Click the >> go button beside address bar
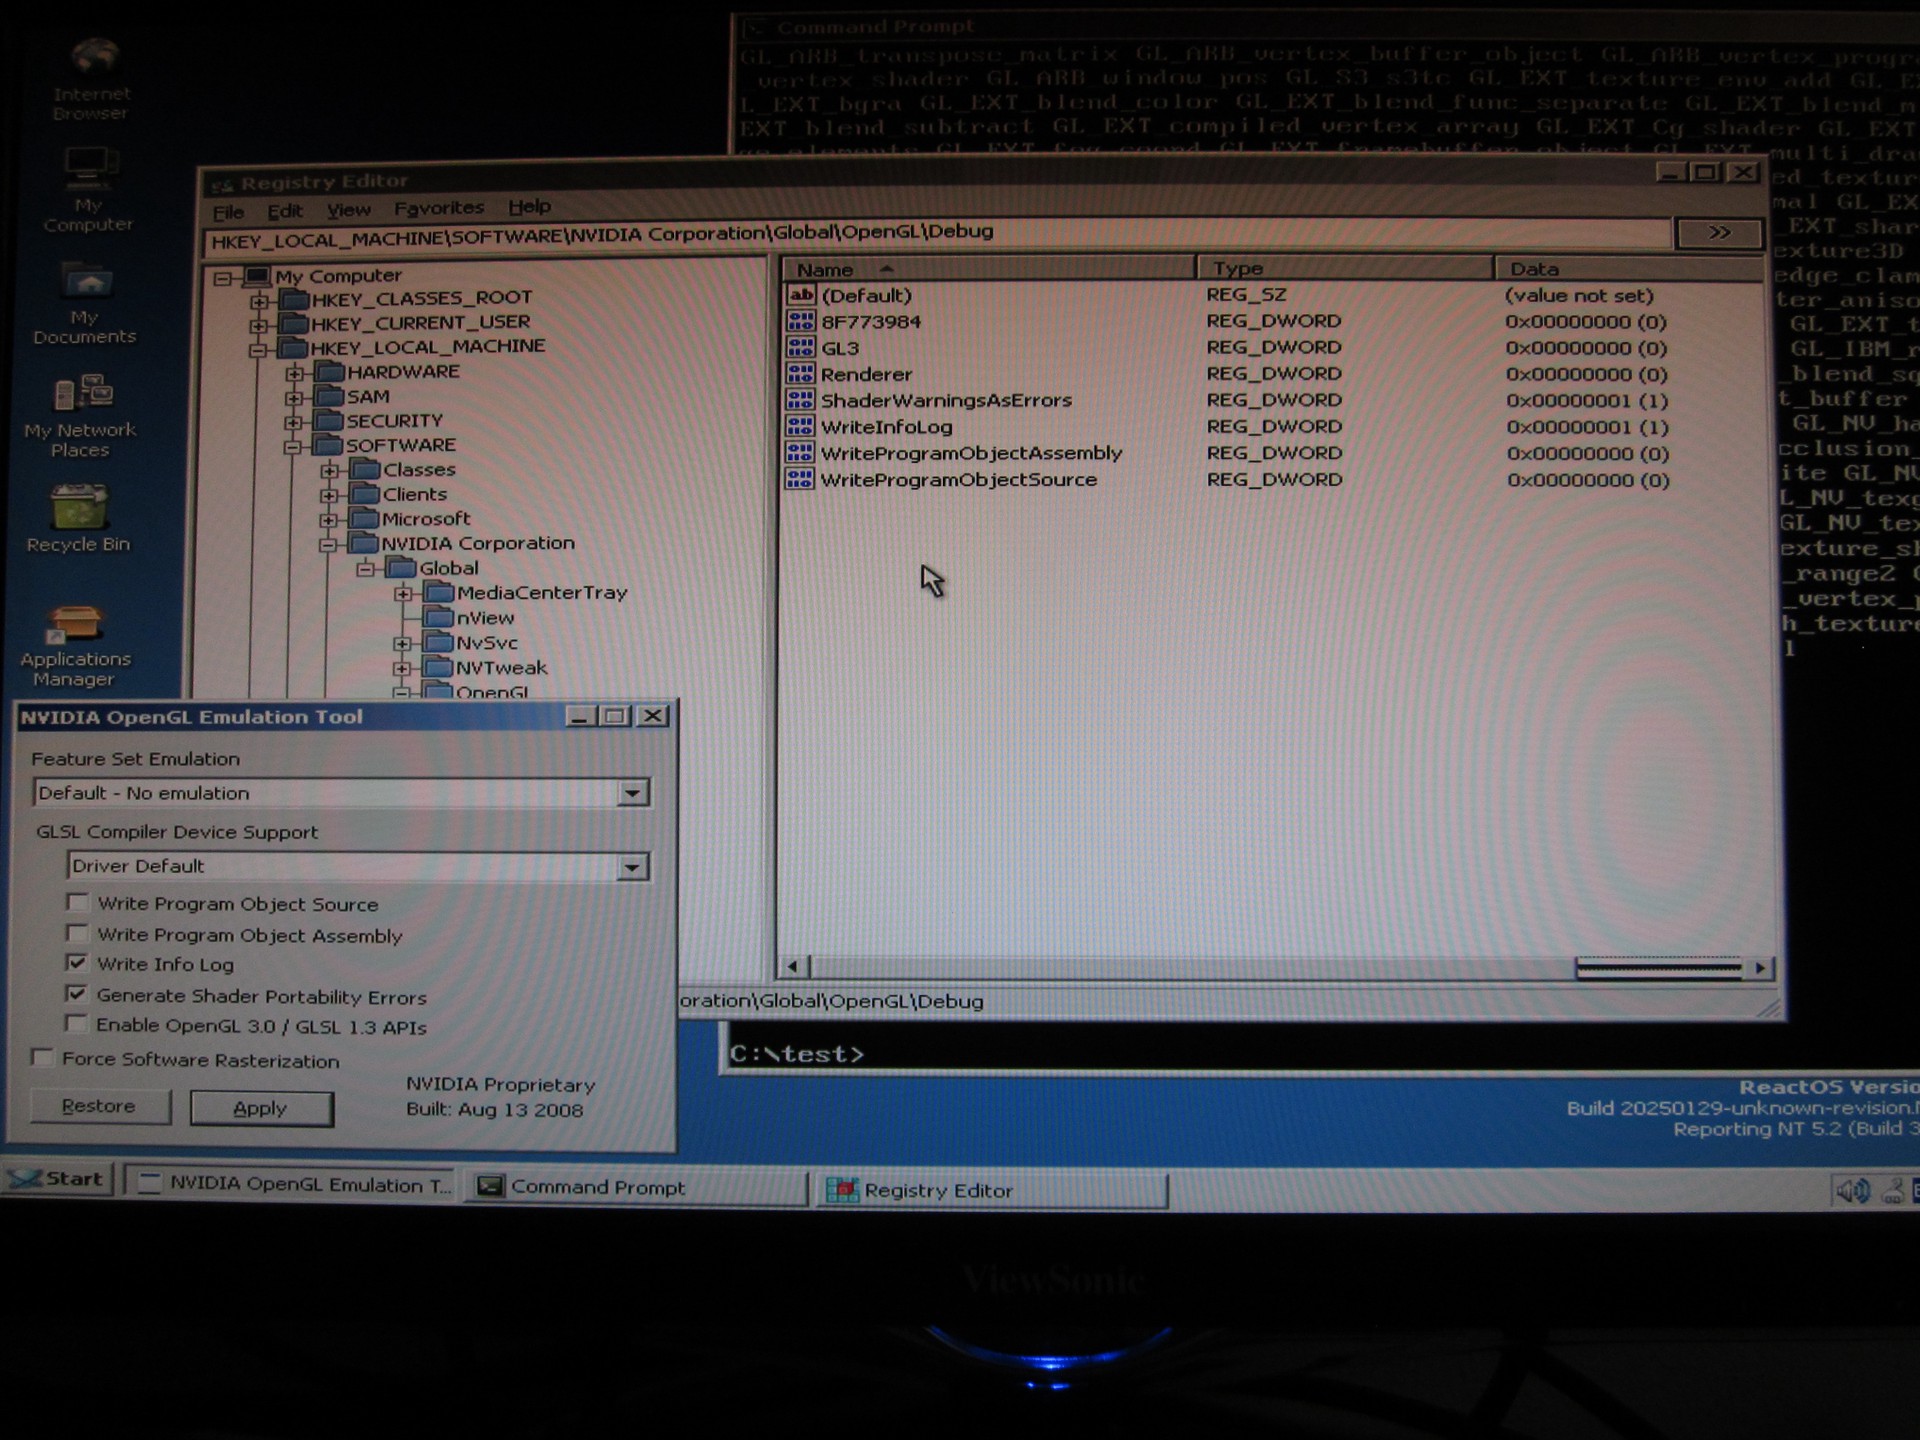 (x=1719, y=233)
